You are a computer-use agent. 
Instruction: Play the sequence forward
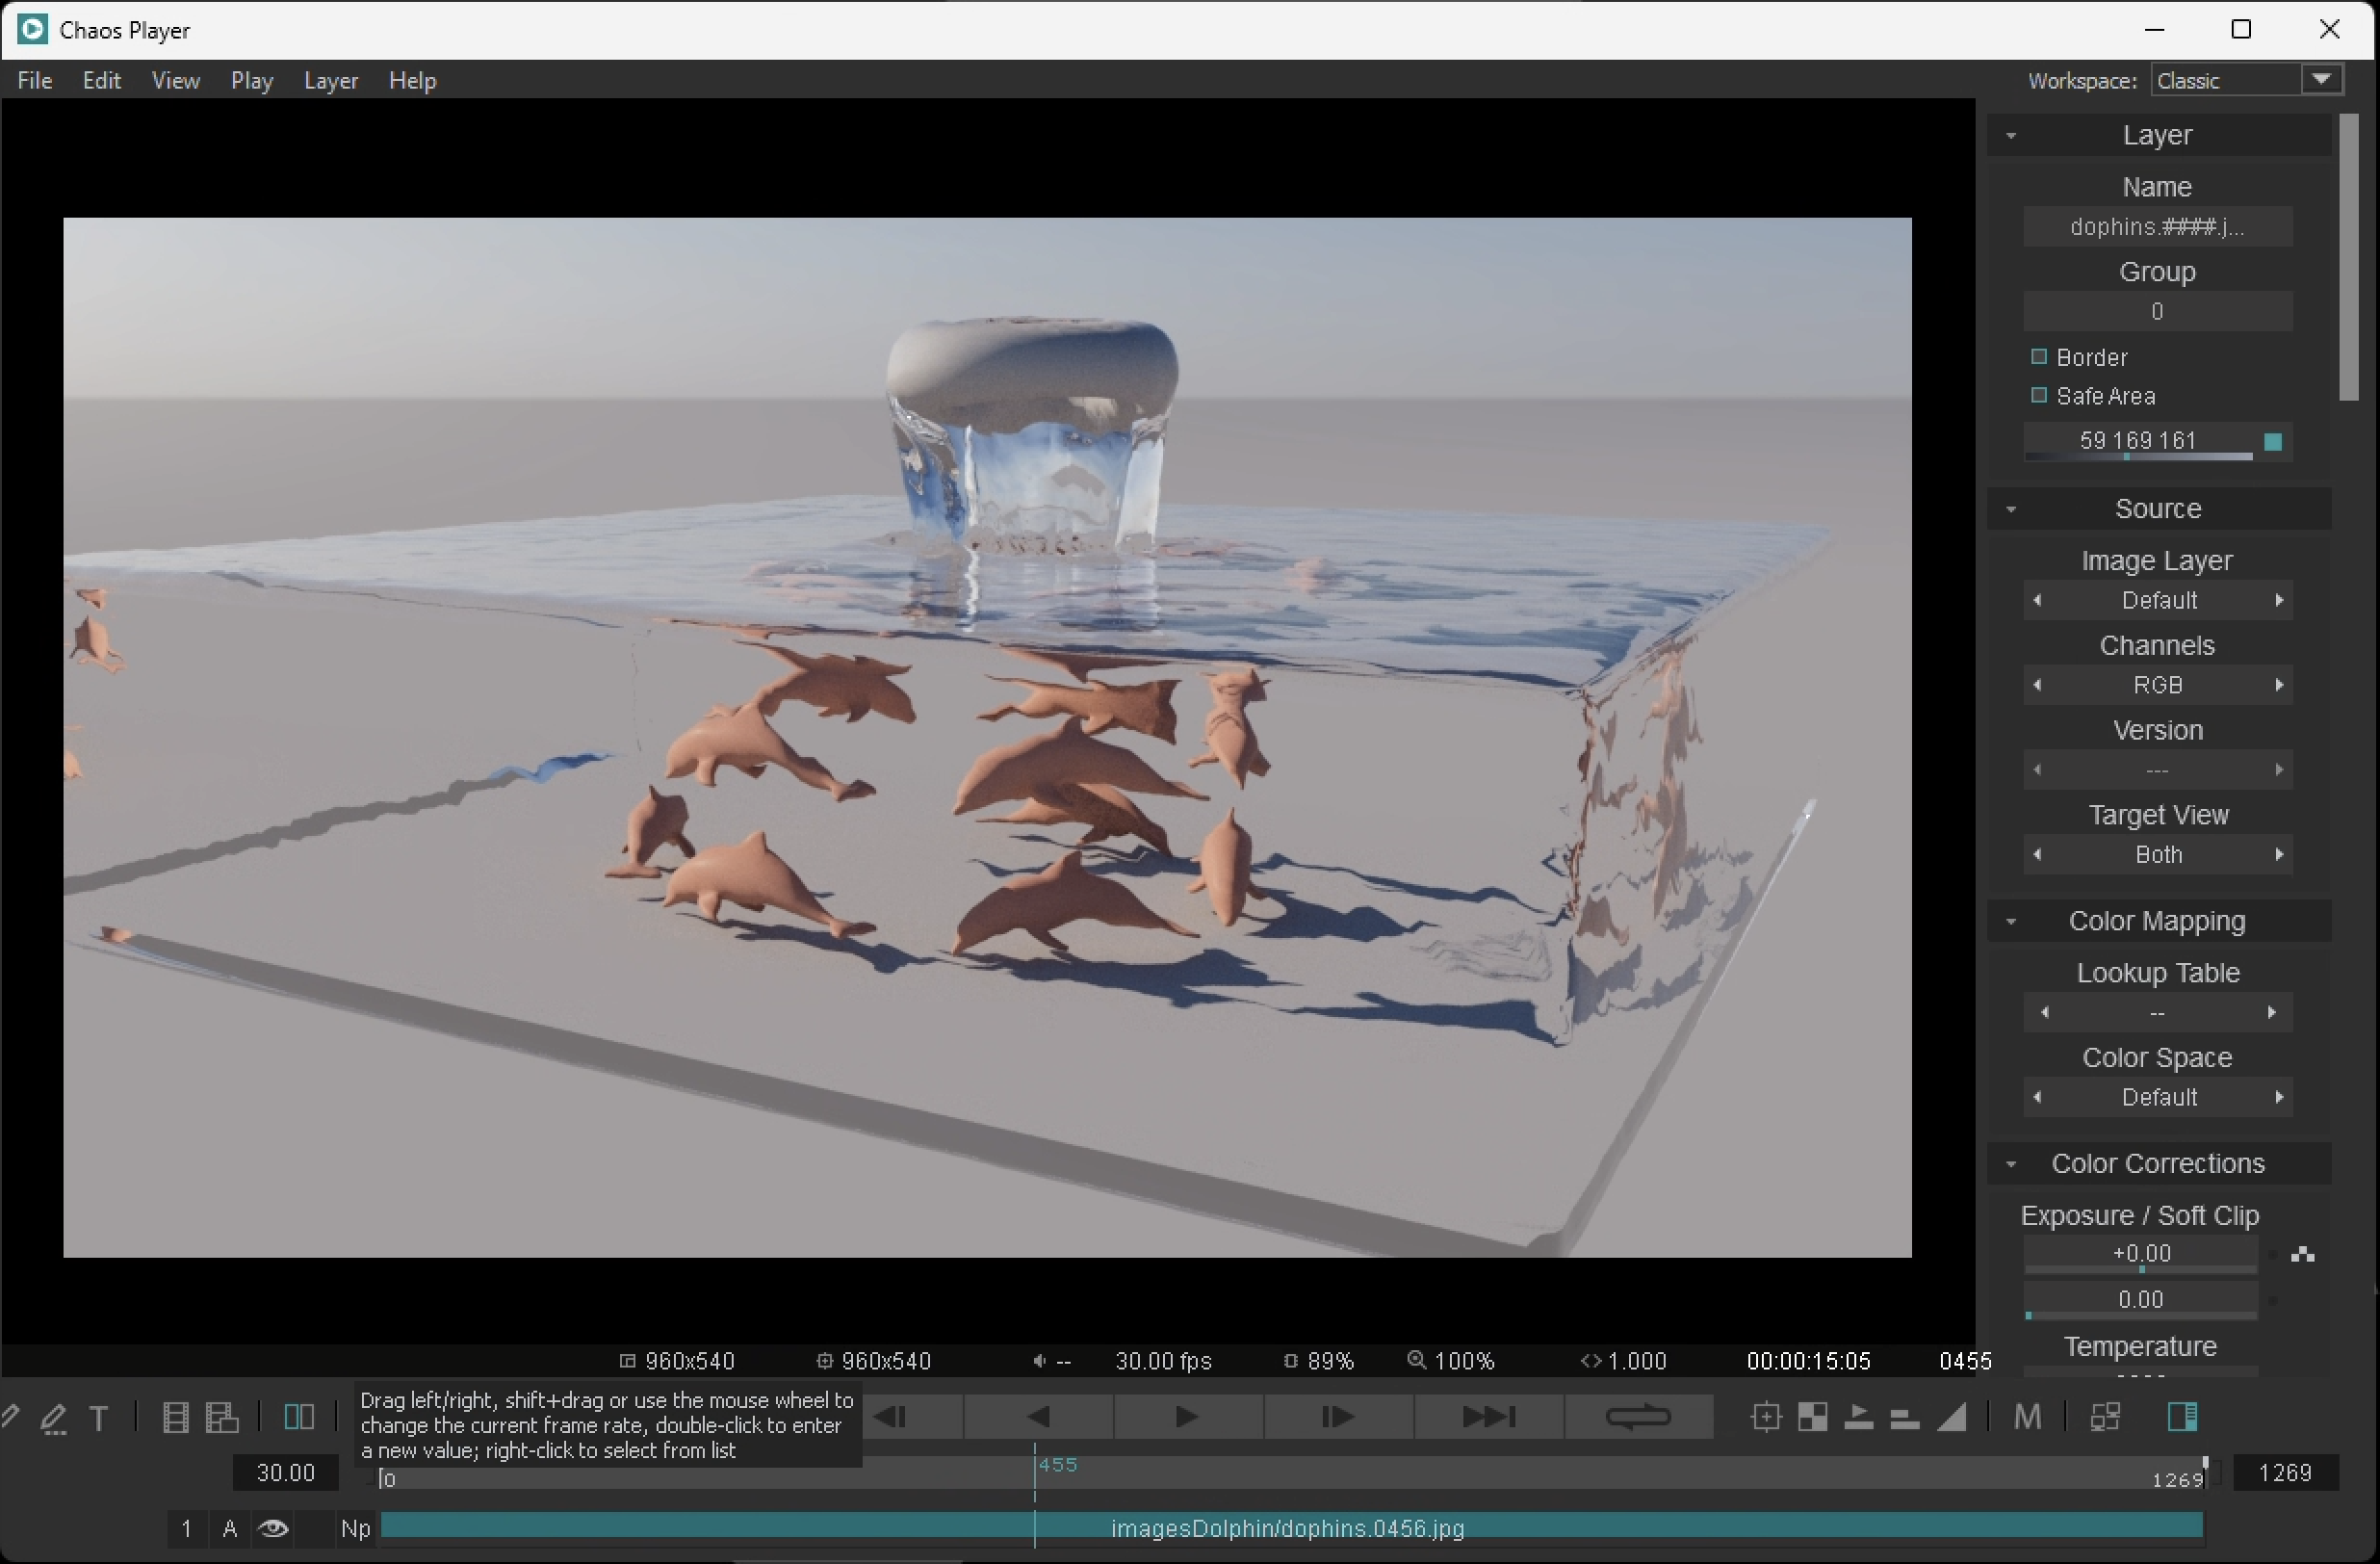pyautogui.click(x=1187, y=1417)
